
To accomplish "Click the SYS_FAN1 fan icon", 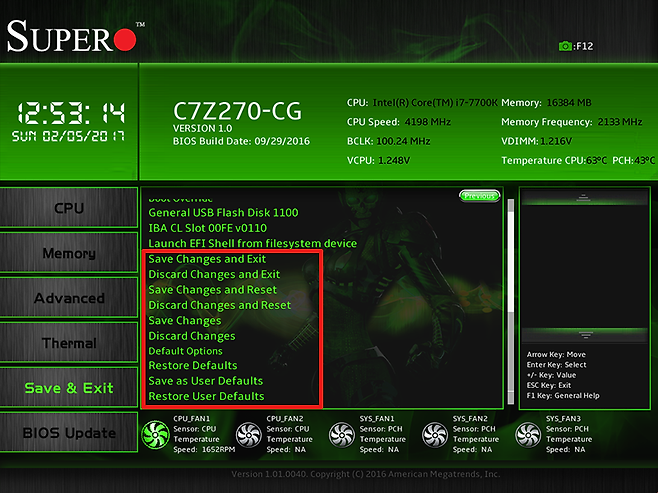I will pos(342,435).
